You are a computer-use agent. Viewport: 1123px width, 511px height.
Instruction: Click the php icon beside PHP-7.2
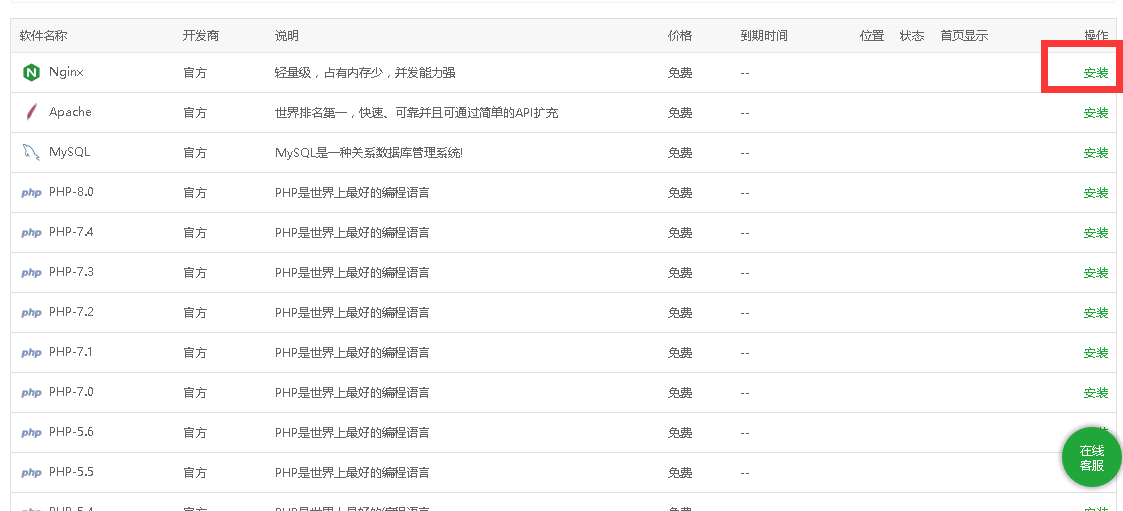point(32,313)
